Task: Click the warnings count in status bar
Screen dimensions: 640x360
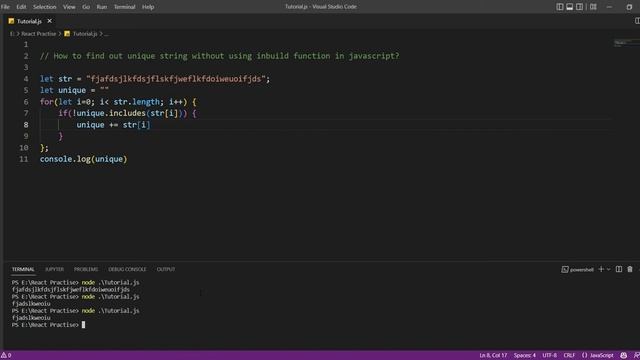Action: [6, 356]
